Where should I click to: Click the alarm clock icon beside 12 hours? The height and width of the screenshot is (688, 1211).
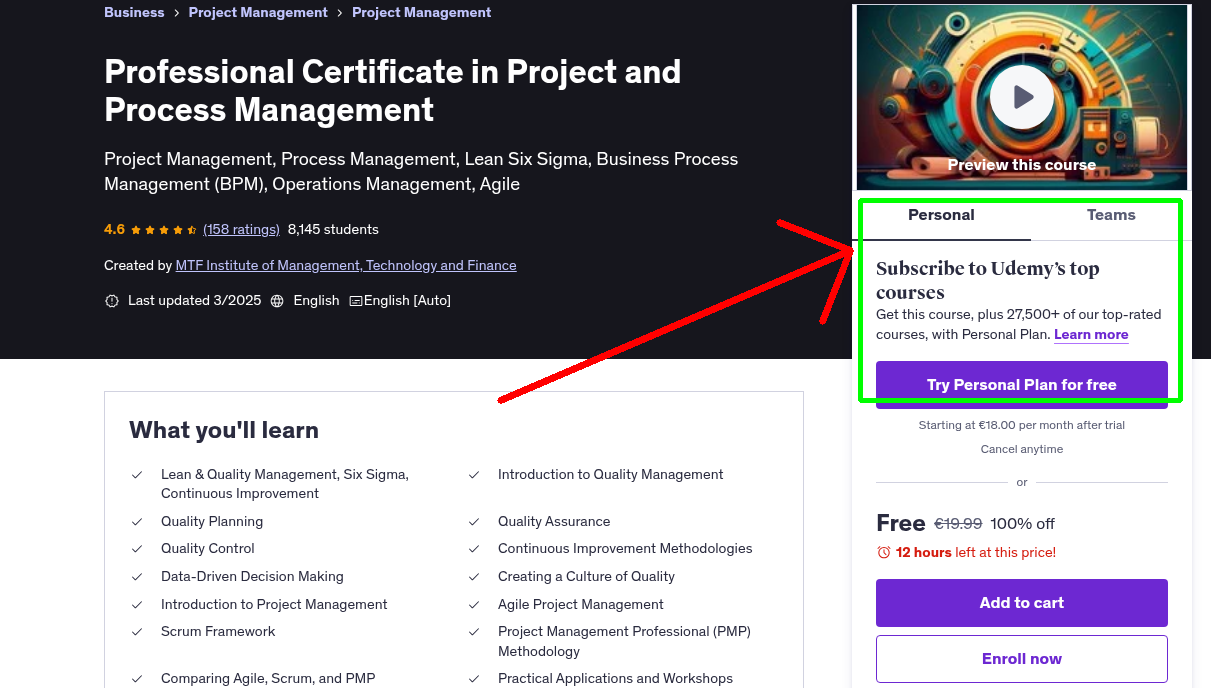click(x=883, y=552)
